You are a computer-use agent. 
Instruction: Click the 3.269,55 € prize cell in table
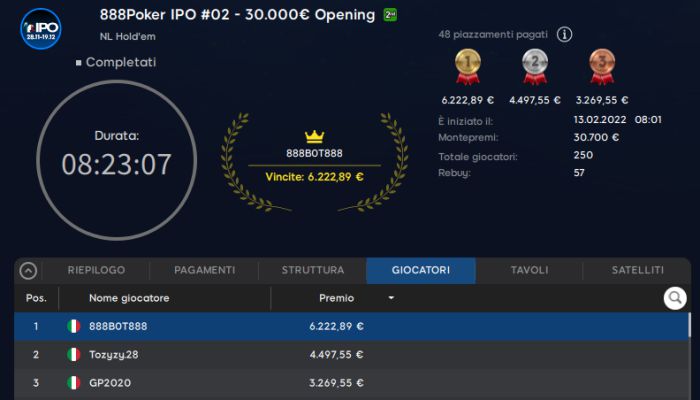(x=337, y=383)
